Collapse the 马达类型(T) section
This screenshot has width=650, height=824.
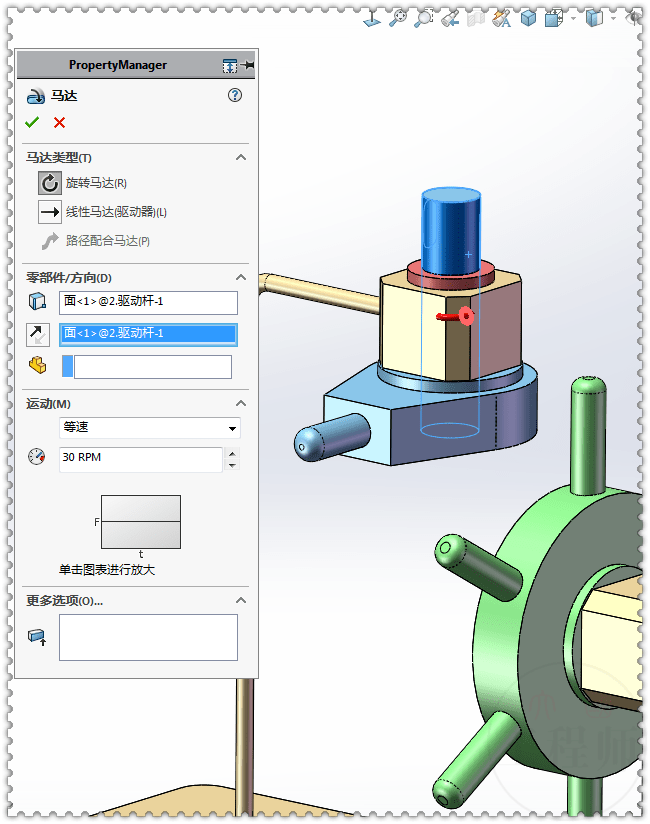coord(241,157)
